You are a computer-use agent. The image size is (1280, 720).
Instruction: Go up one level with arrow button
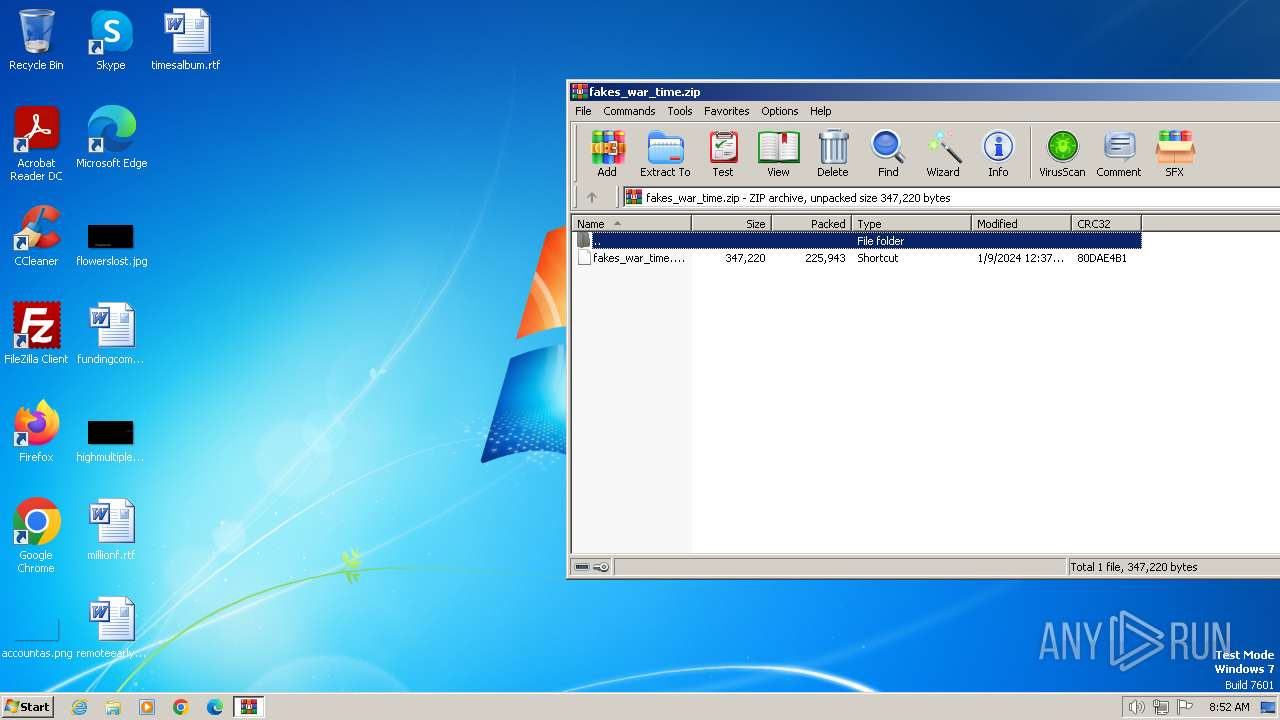[x=592, y=198]
